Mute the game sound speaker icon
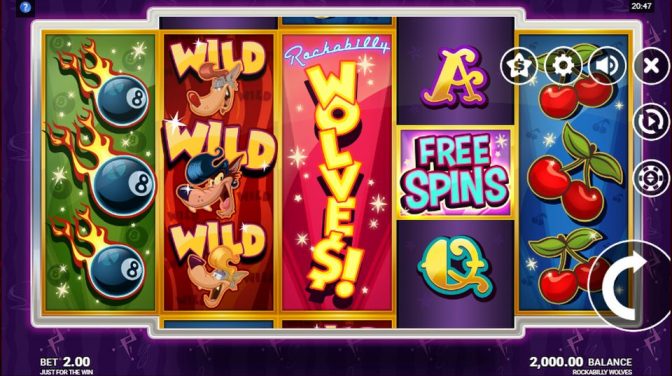 pos(607,66)
